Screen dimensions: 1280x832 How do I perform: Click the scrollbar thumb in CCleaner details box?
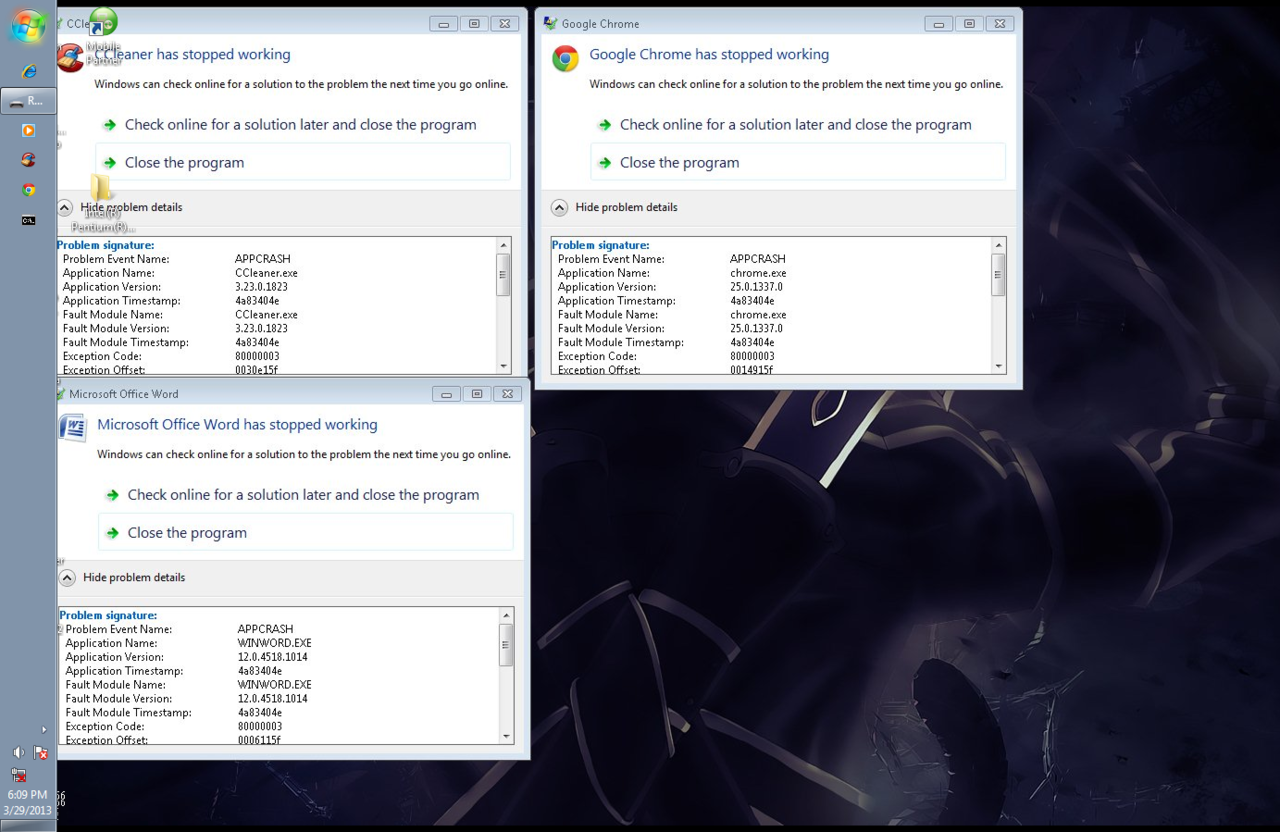503,275
